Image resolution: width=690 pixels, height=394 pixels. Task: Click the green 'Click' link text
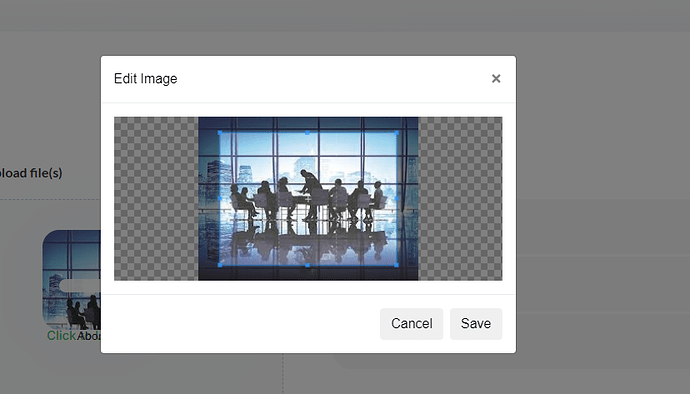click(62, 335)
